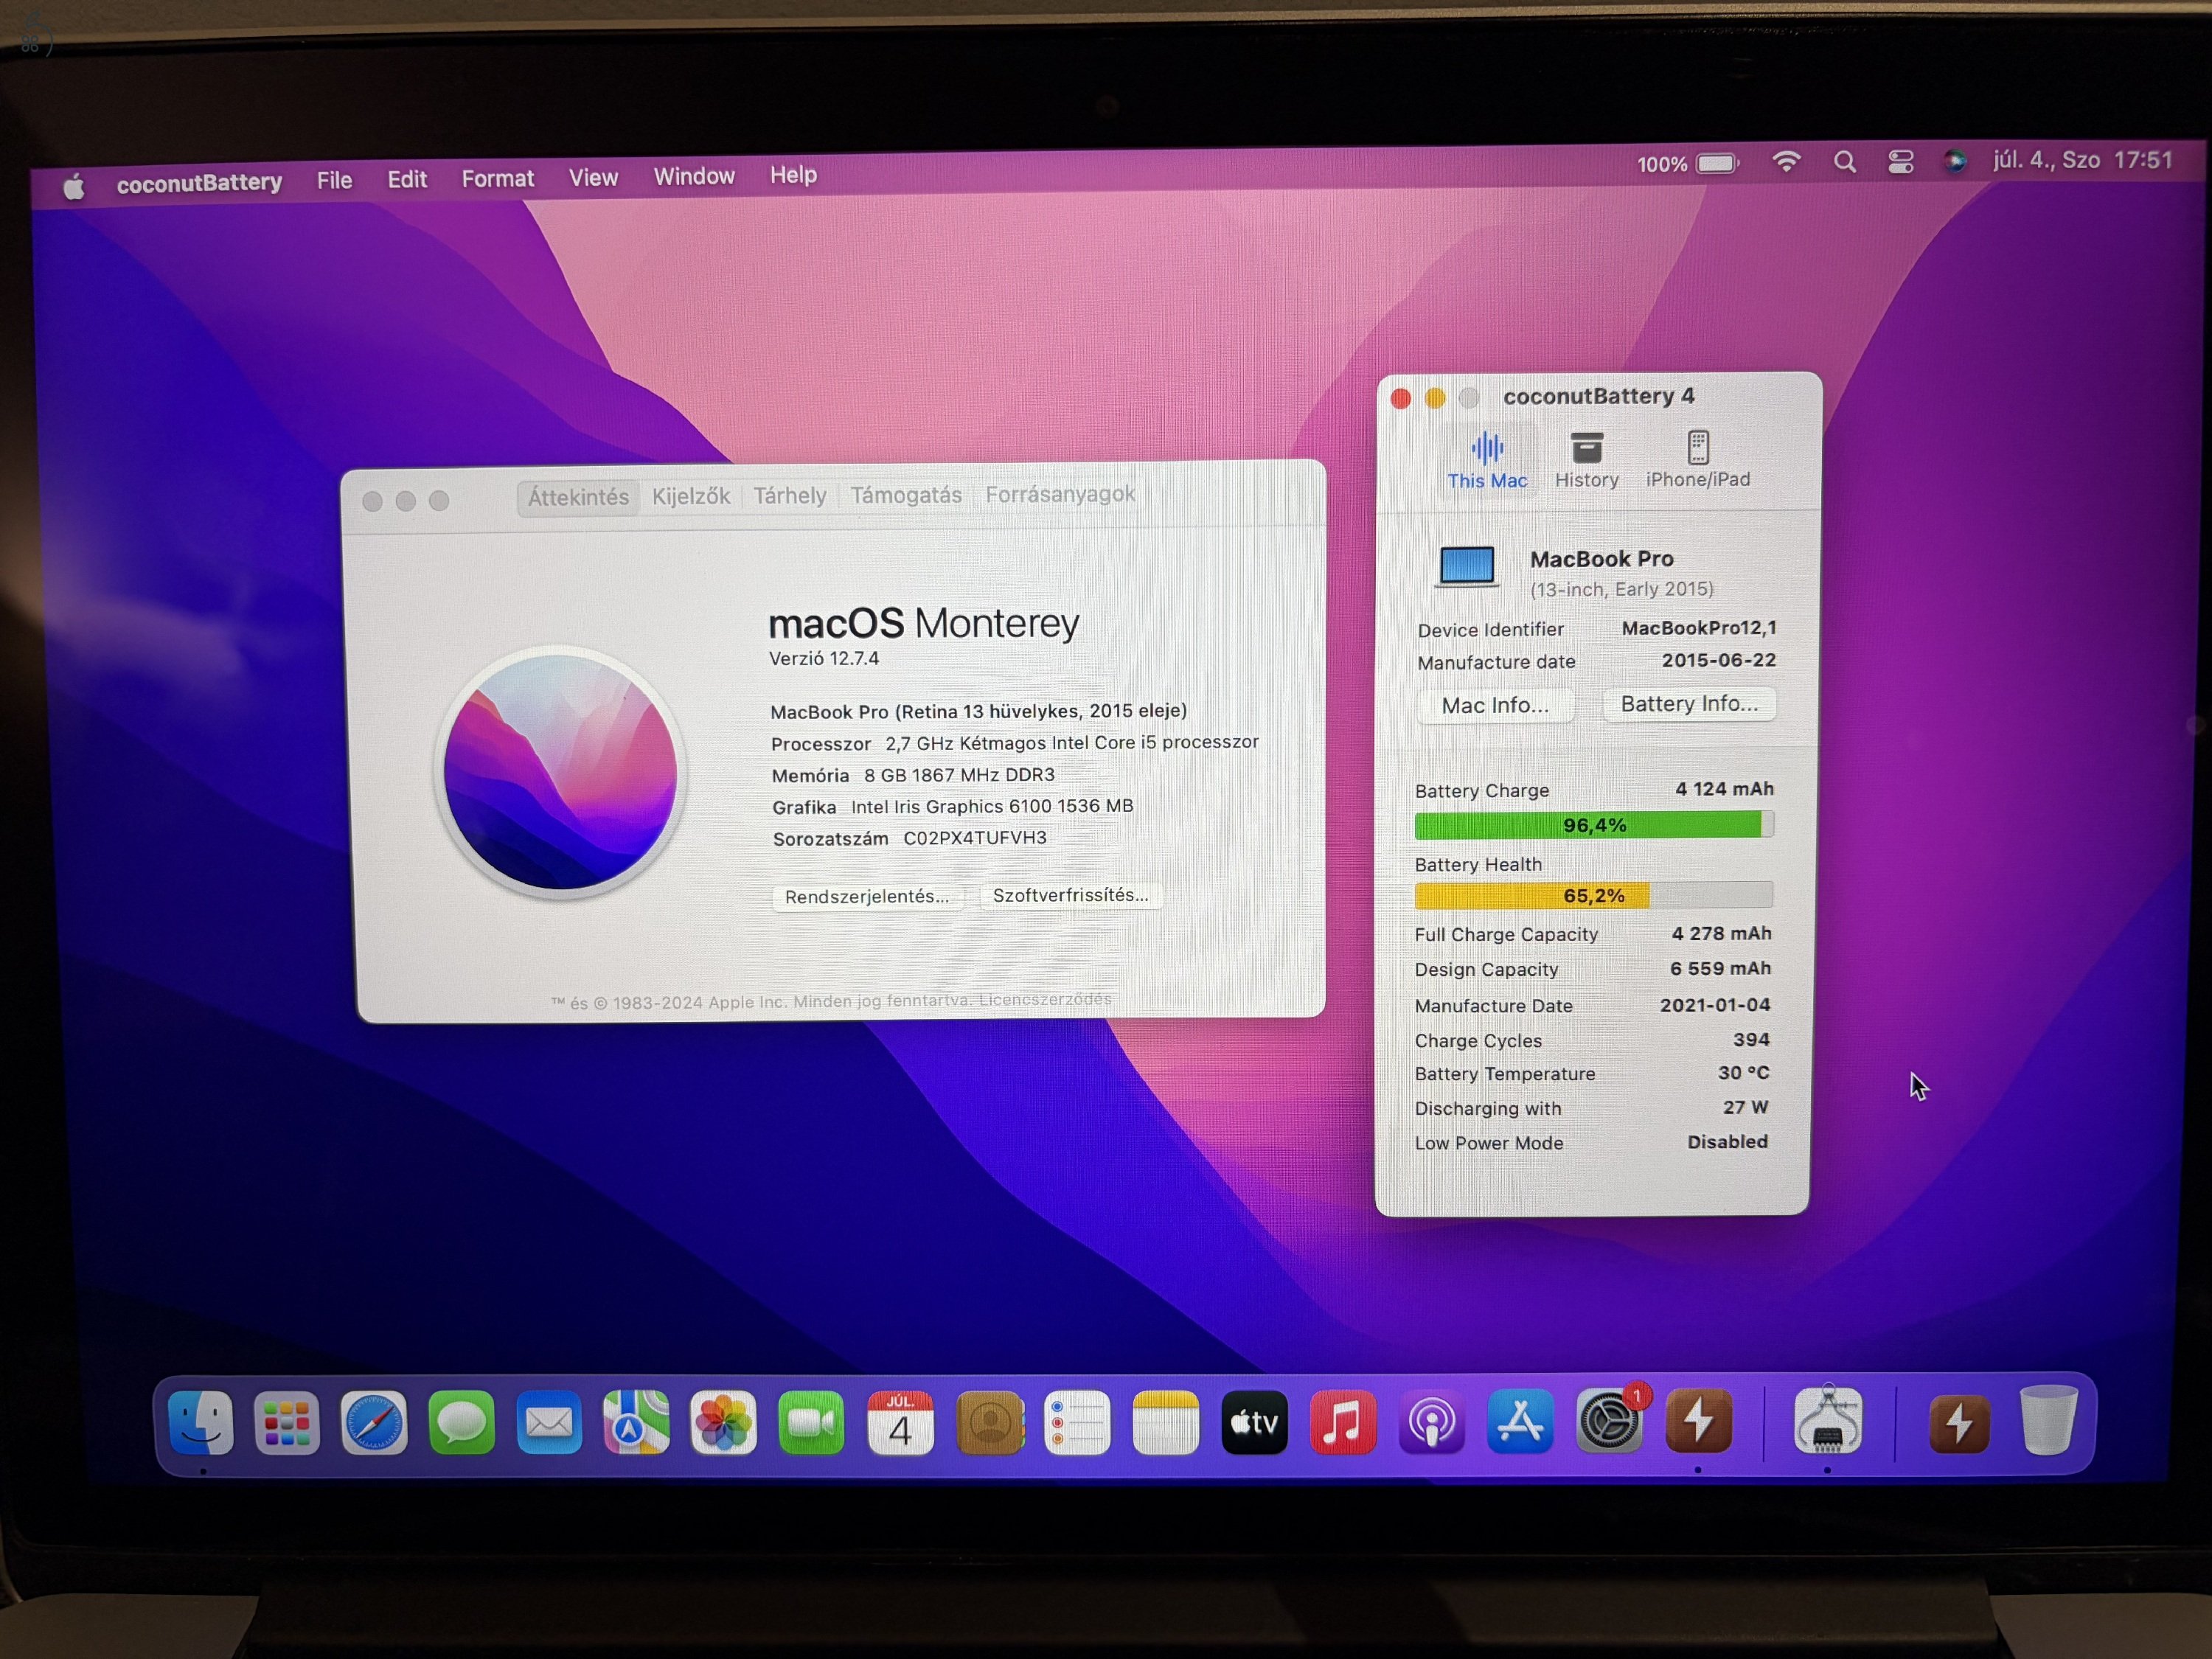Viewport: 2212px width, 1659px height.
Task: Open the File menu
Action: tap(334, 181)
